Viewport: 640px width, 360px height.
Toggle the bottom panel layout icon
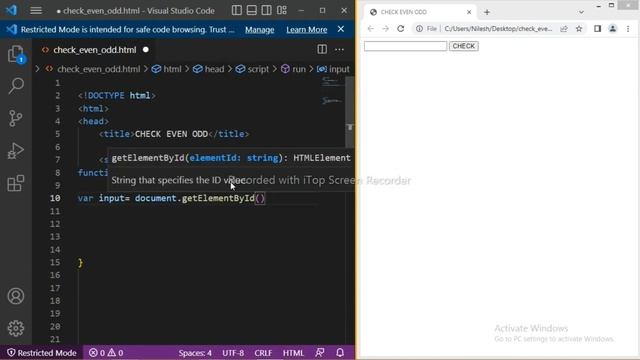point(252,11)
